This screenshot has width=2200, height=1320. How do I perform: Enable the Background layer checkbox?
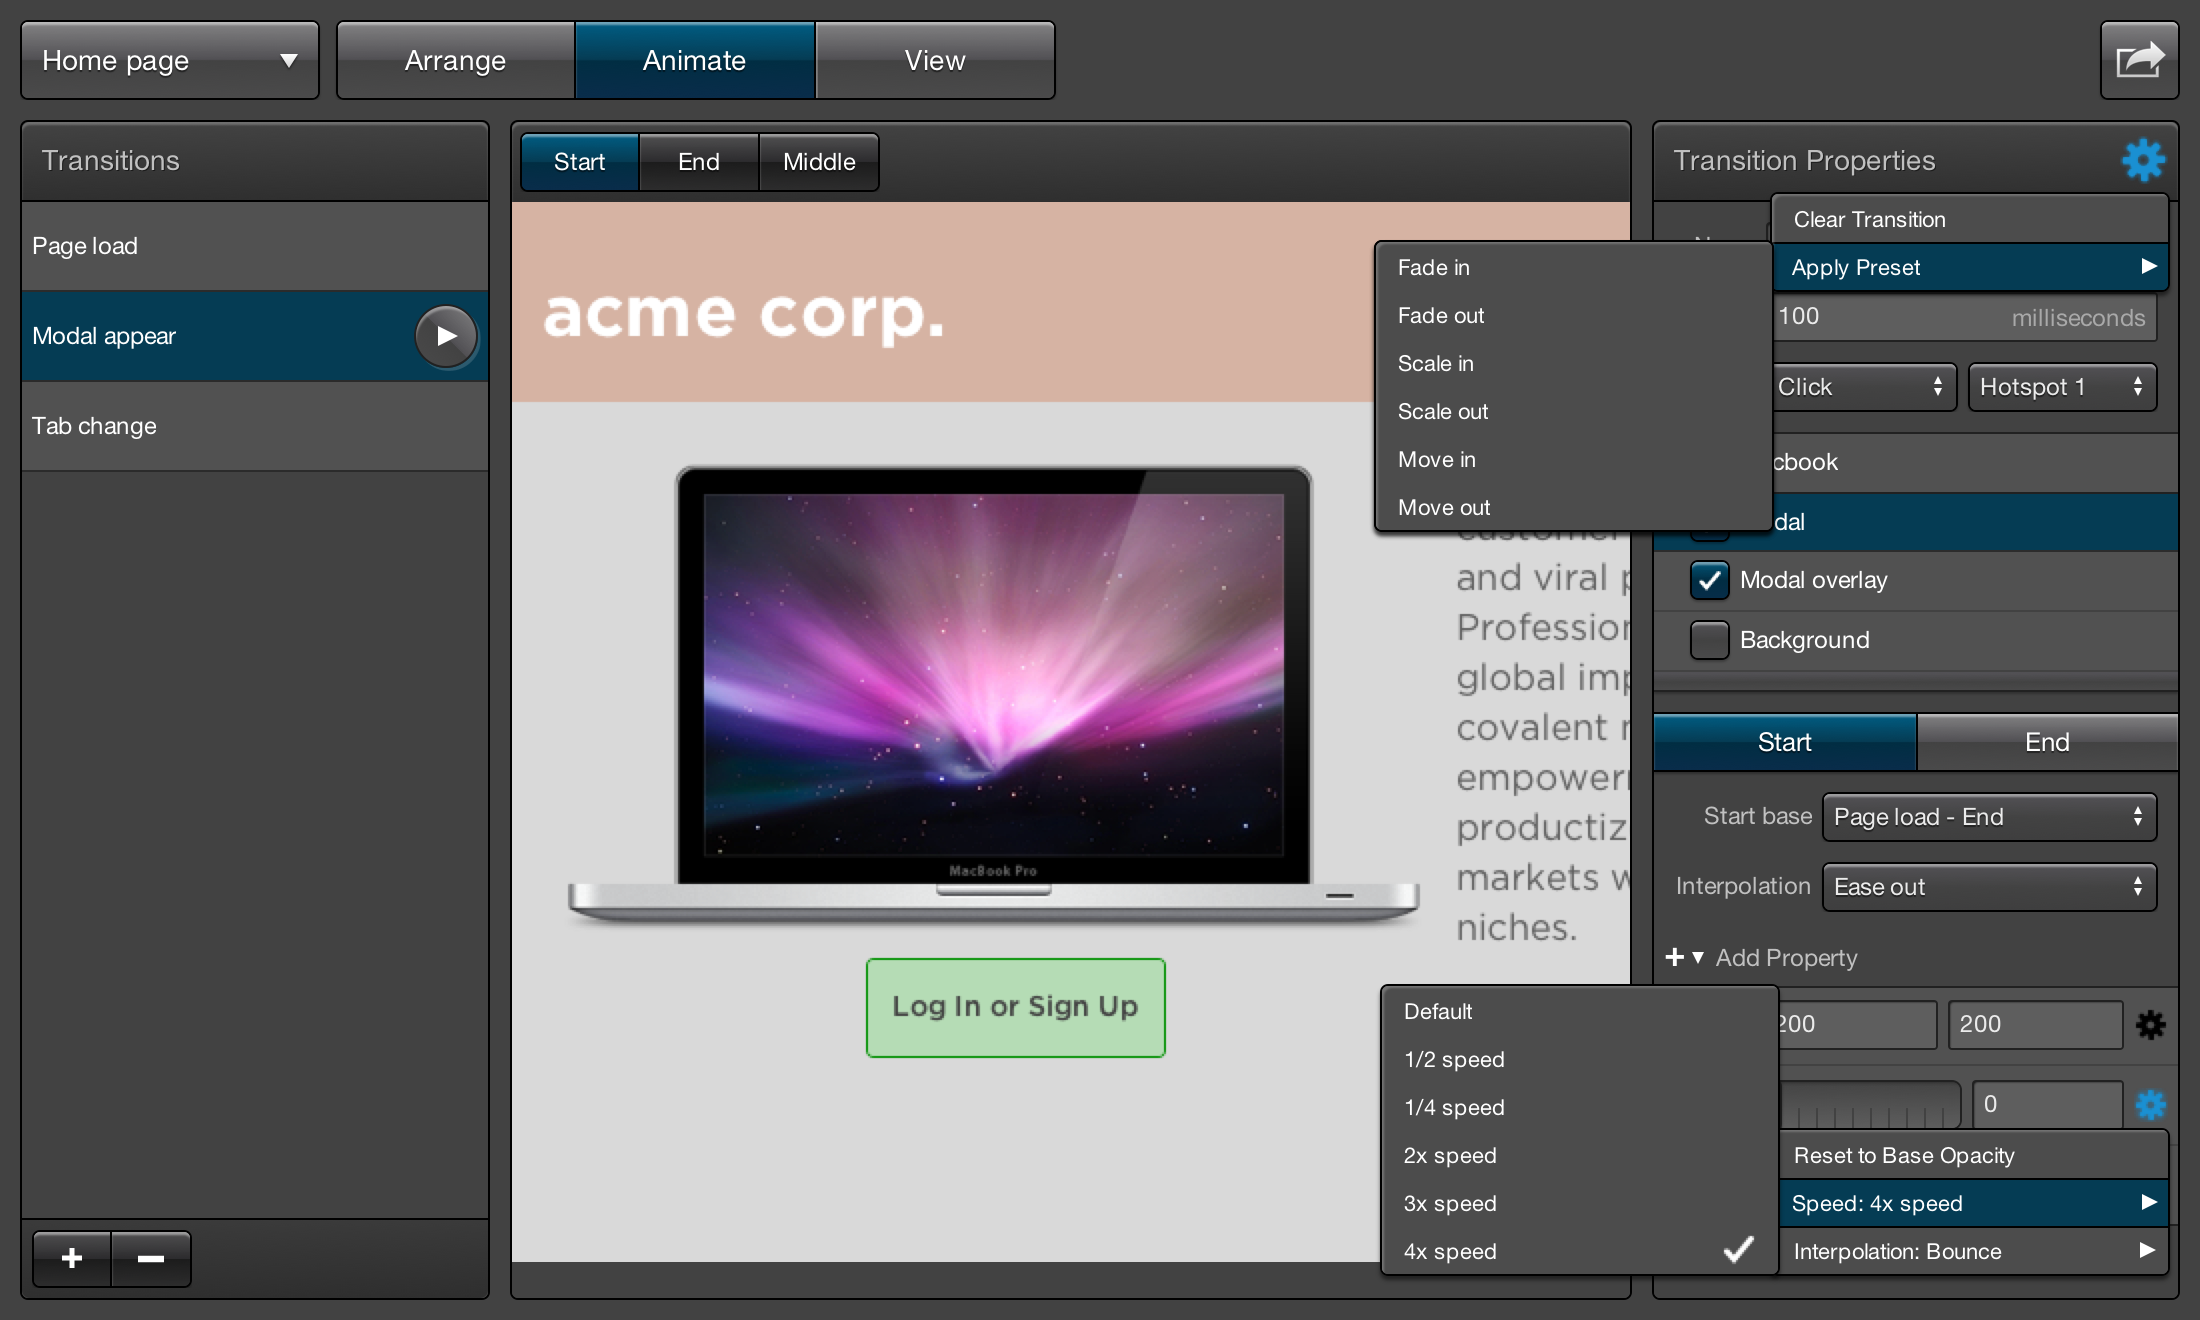[x=1709, y=641]
